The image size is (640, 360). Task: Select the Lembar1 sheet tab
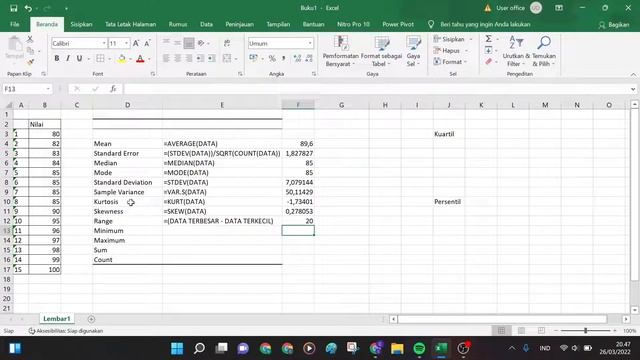click(x=57, y=319)
